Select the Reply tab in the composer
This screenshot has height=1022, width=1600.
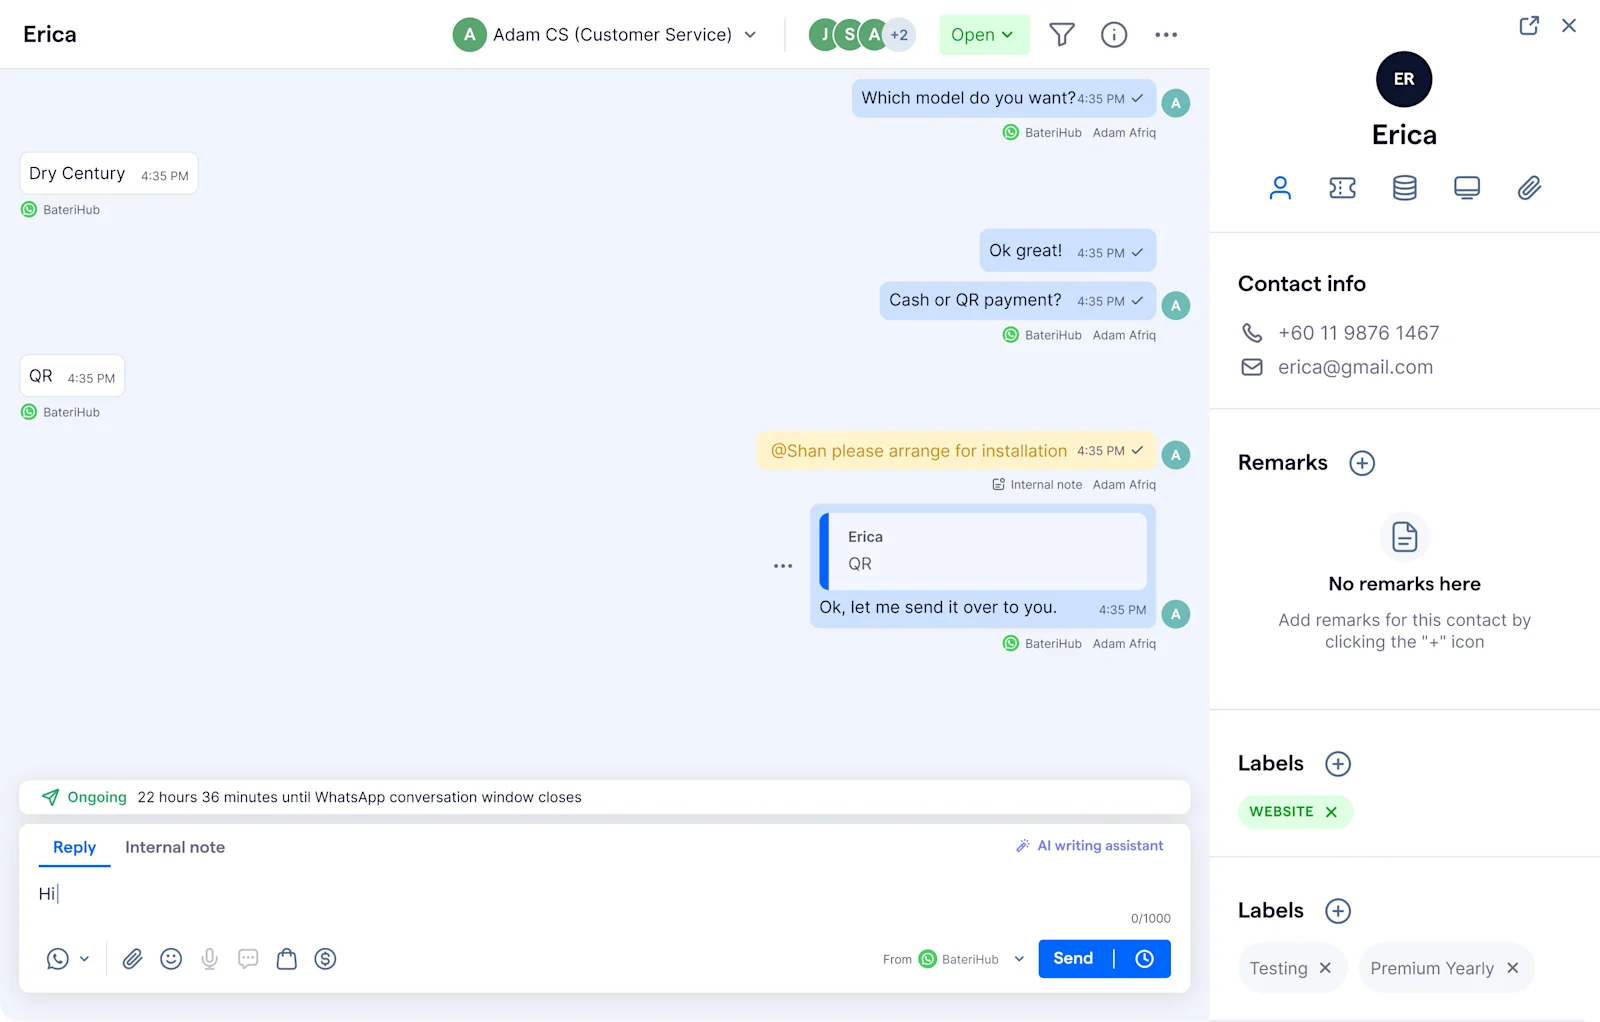(73, 847)
